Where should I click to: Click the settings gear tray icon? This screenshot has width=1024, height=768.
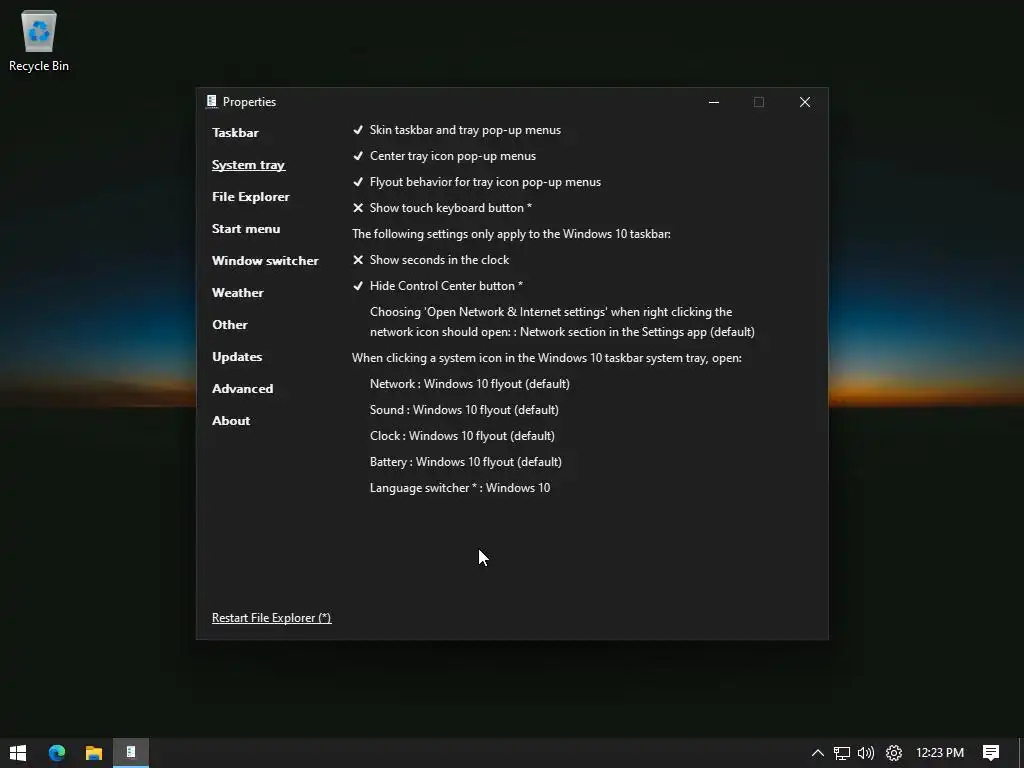coord(894,753)
